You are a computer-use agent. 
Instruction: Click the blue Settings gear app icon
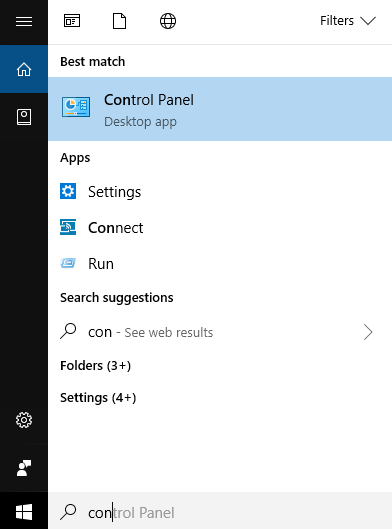[68, 191]
